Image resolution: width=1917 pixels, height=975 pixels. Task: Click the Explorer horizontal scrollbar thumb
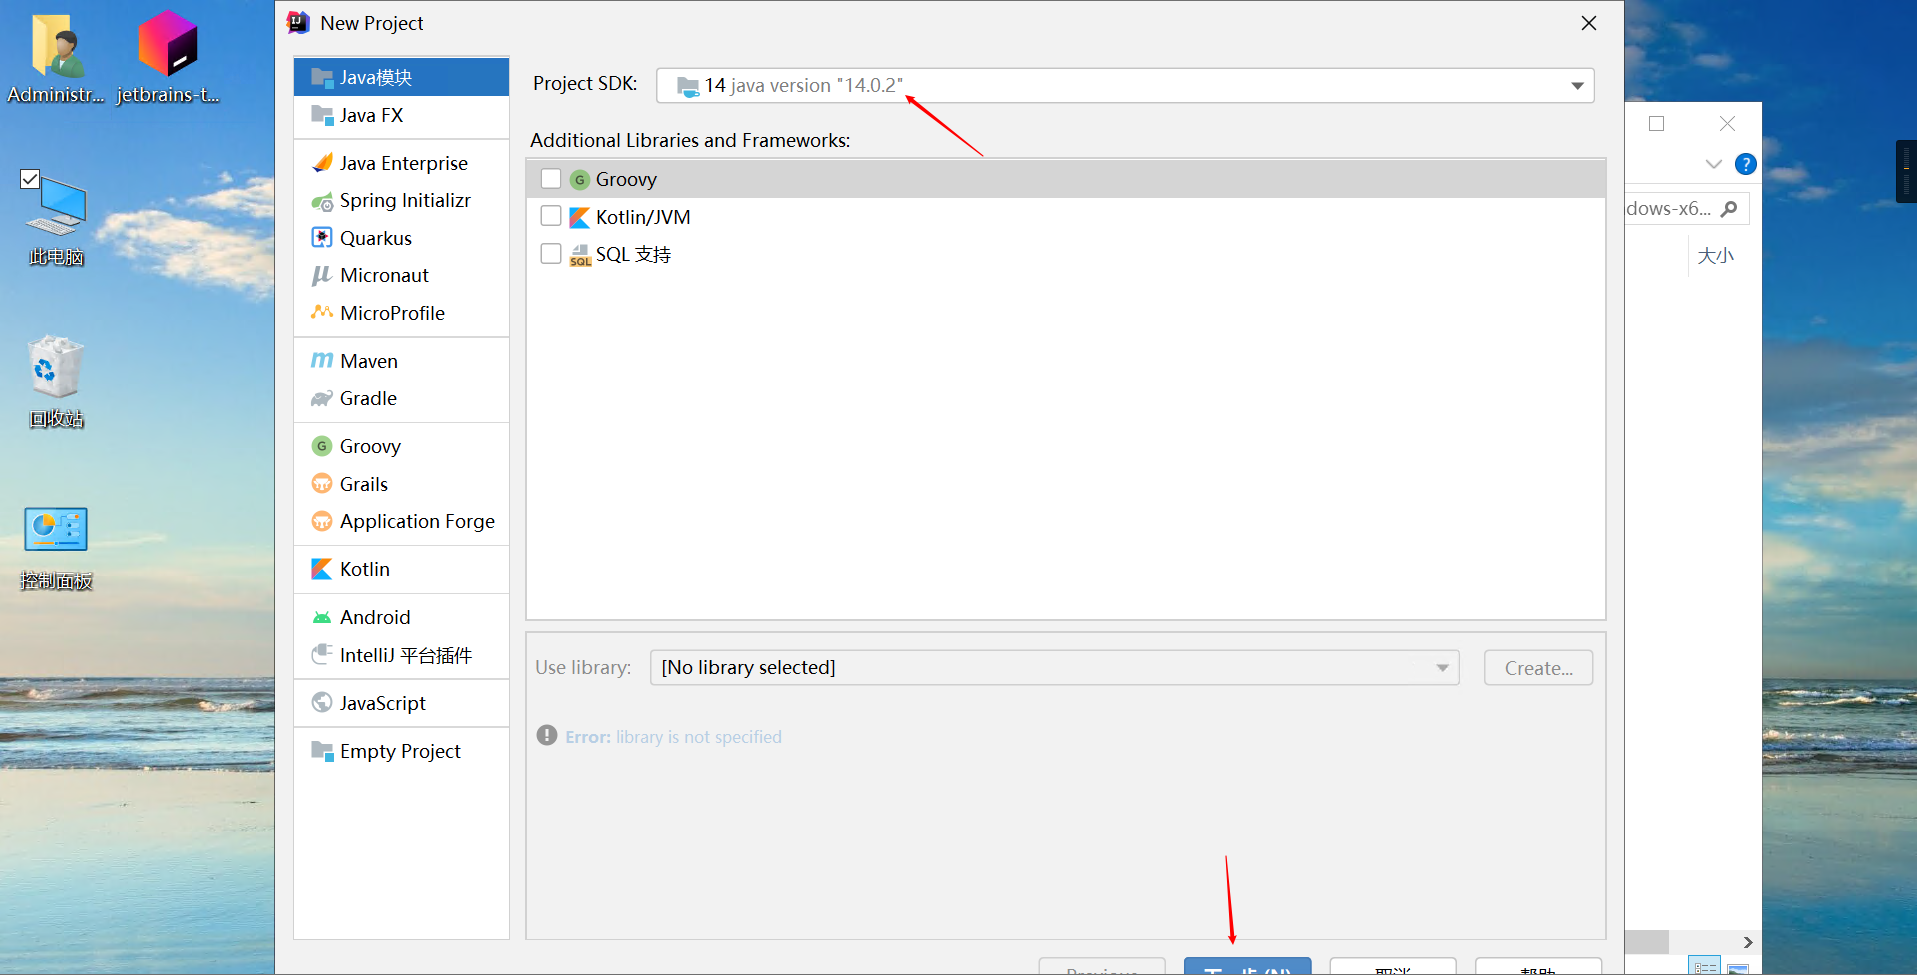pos(1646,942)
